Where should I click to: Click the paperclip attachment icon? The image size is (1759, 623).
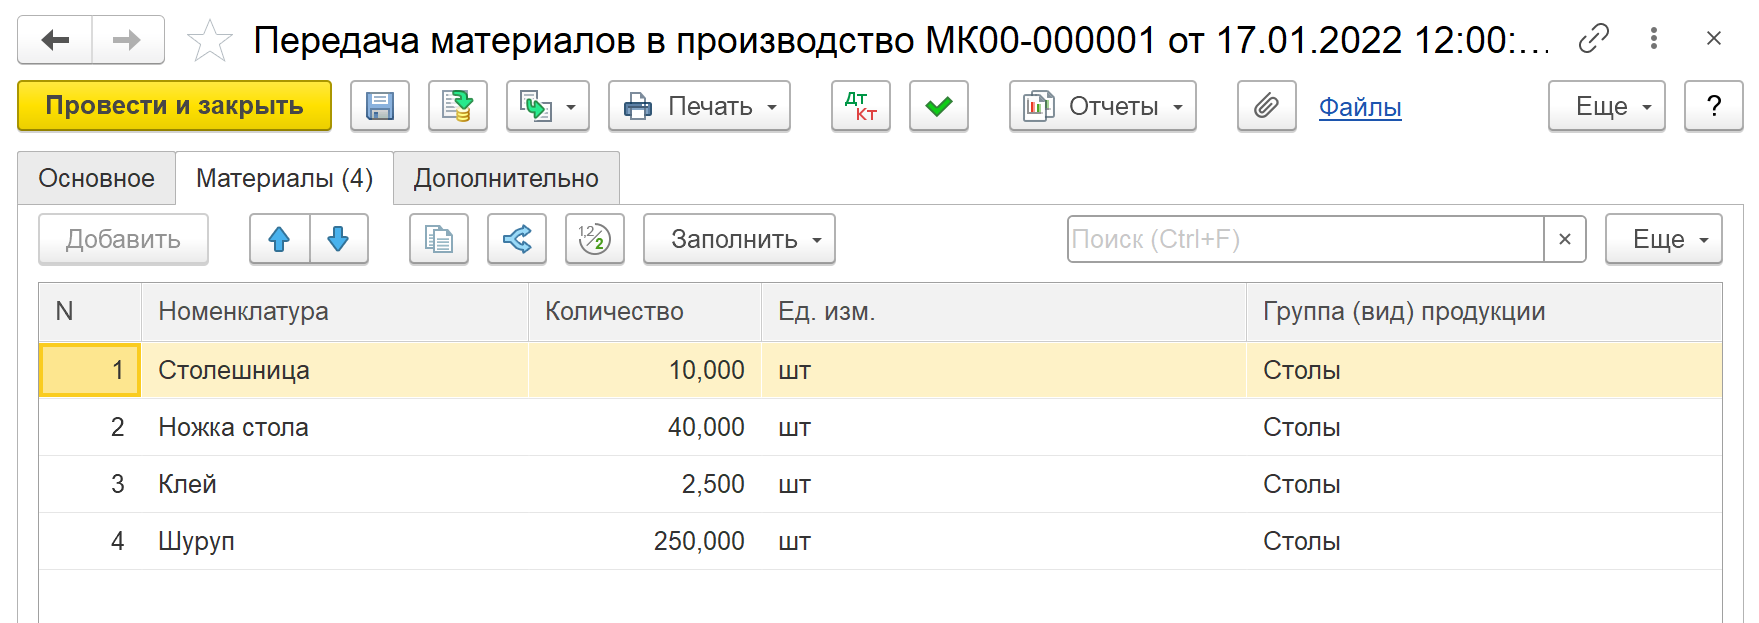click(1266, 106)
